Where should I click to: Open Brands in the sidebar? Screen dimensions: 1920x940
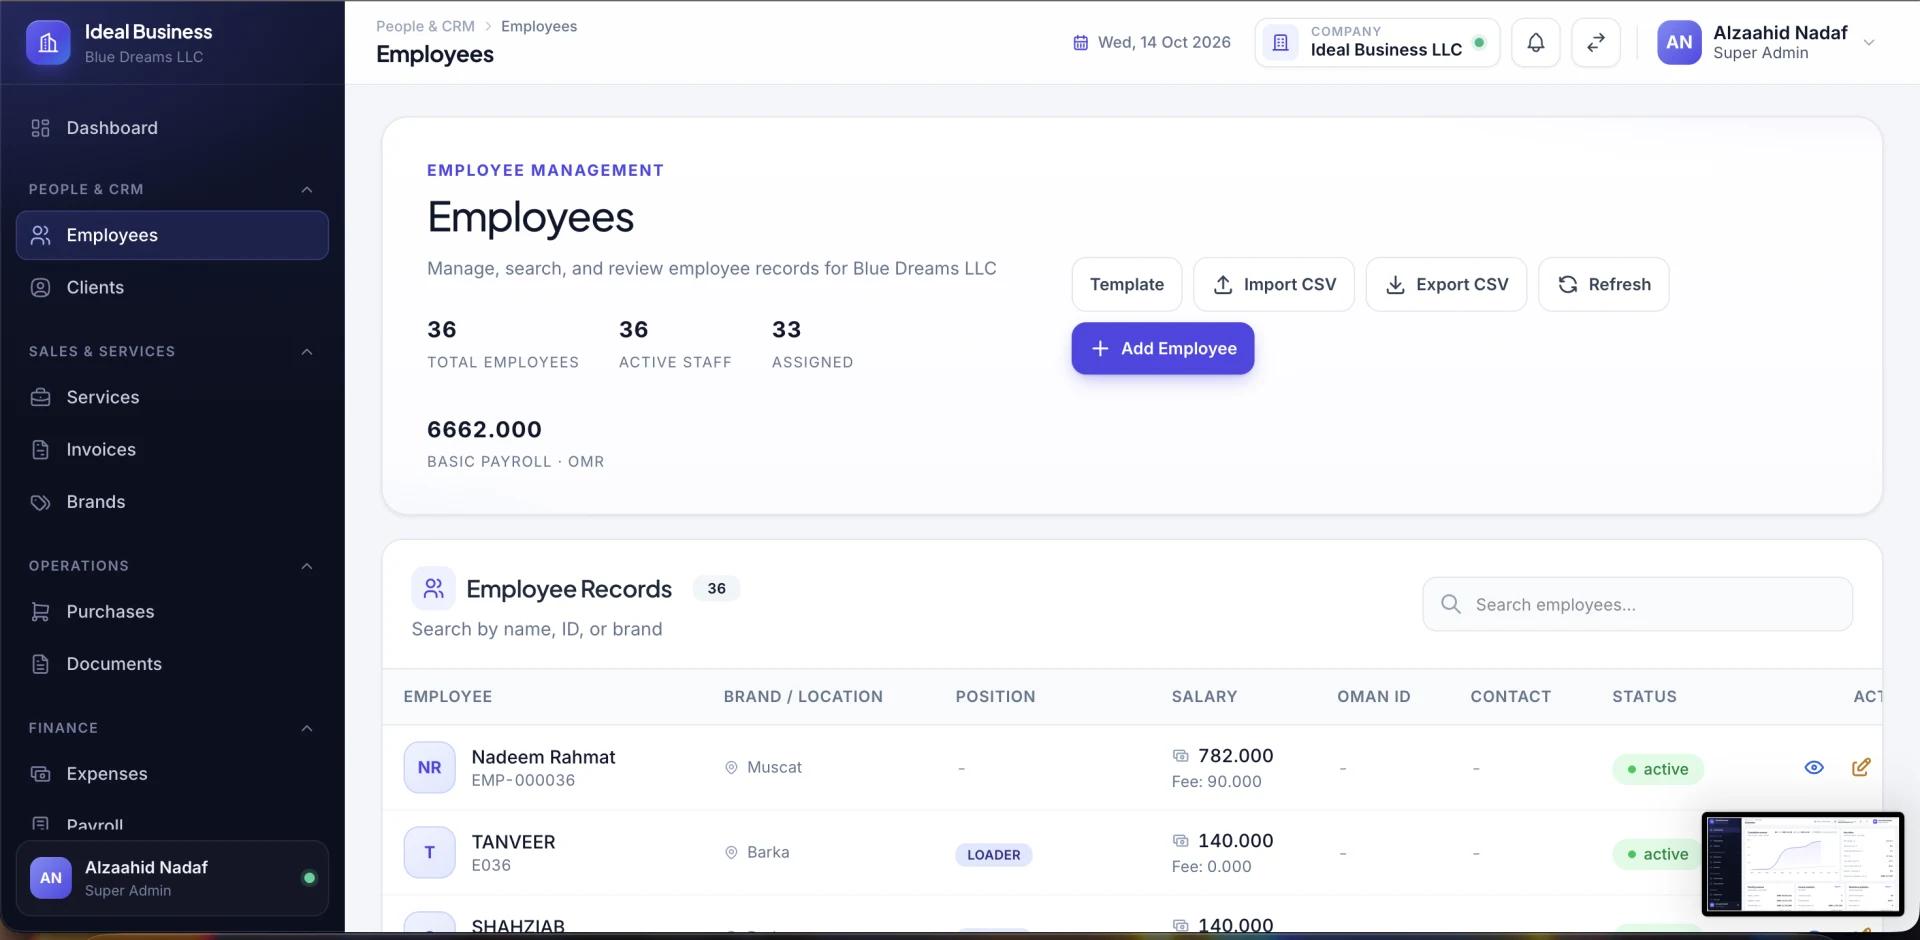coord(172,501)
